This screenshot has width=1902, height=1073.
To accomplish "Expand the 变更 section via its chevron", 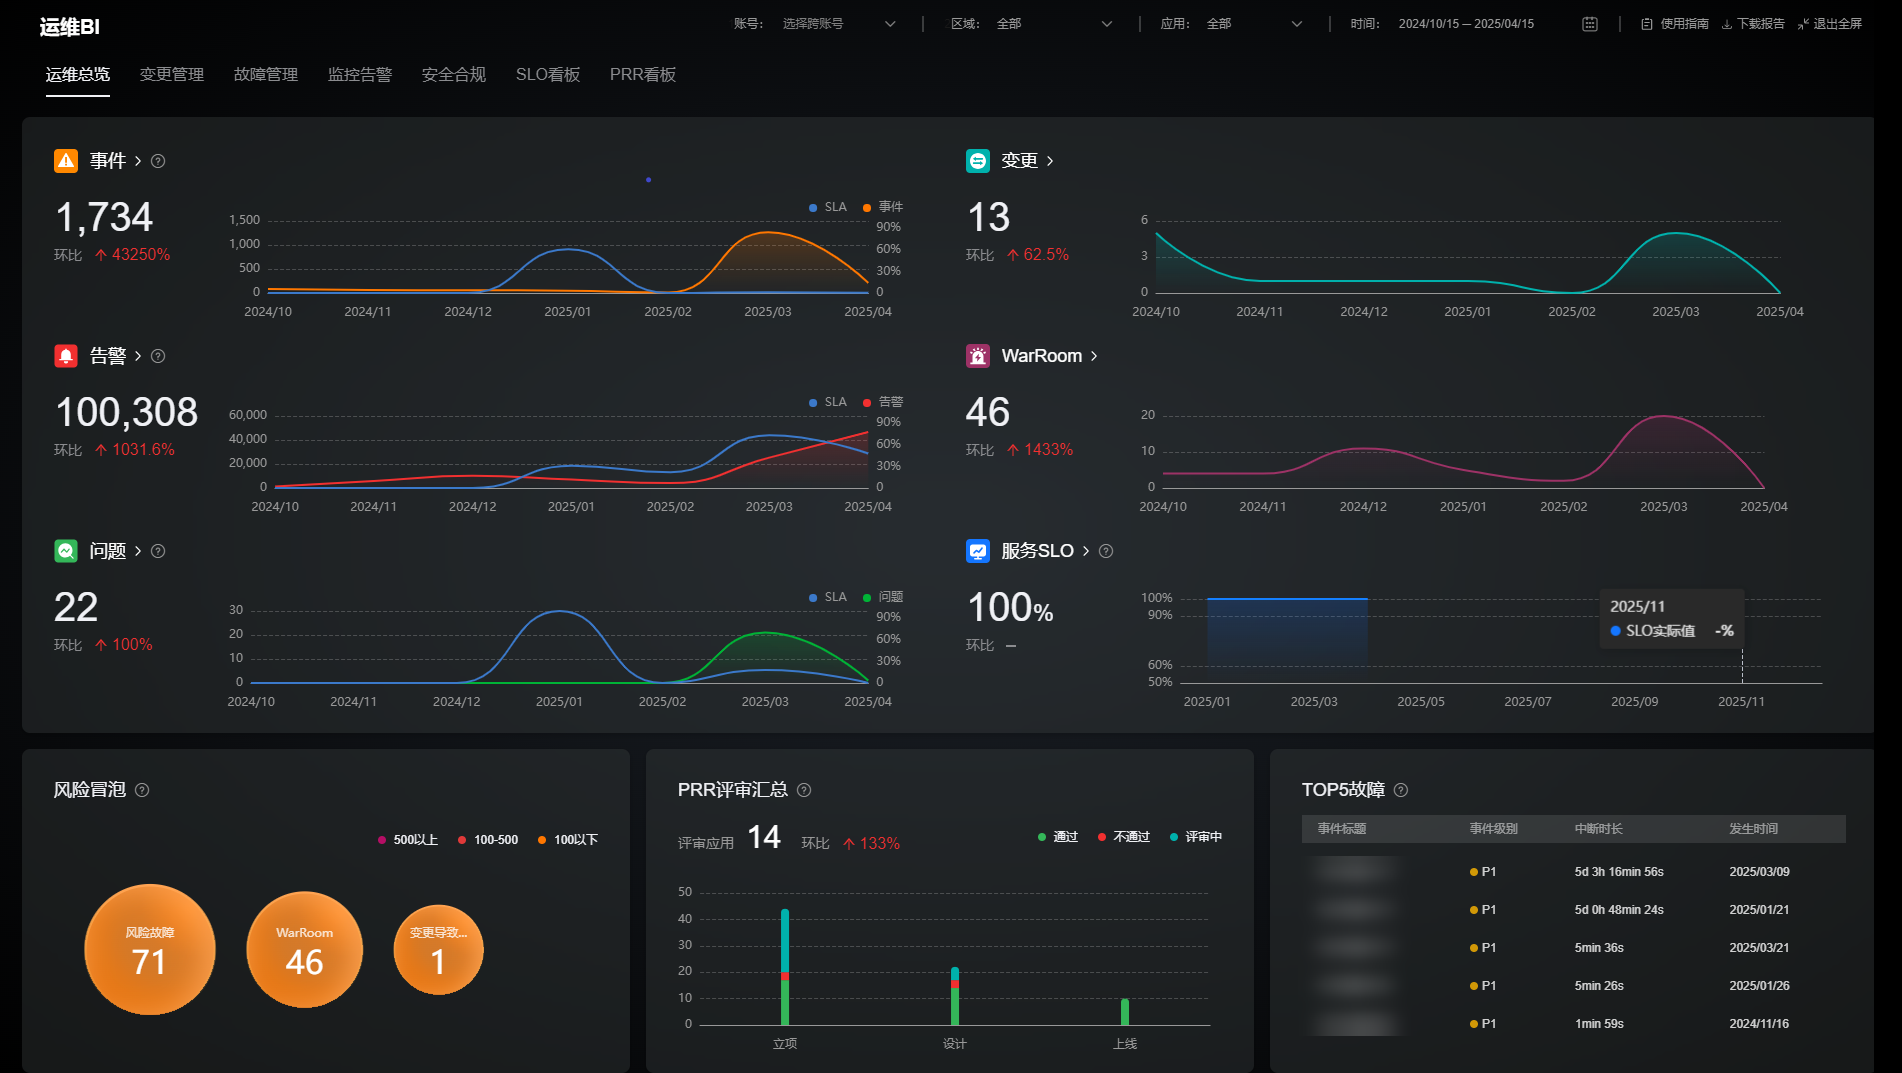I will [x=1050, y=161].
